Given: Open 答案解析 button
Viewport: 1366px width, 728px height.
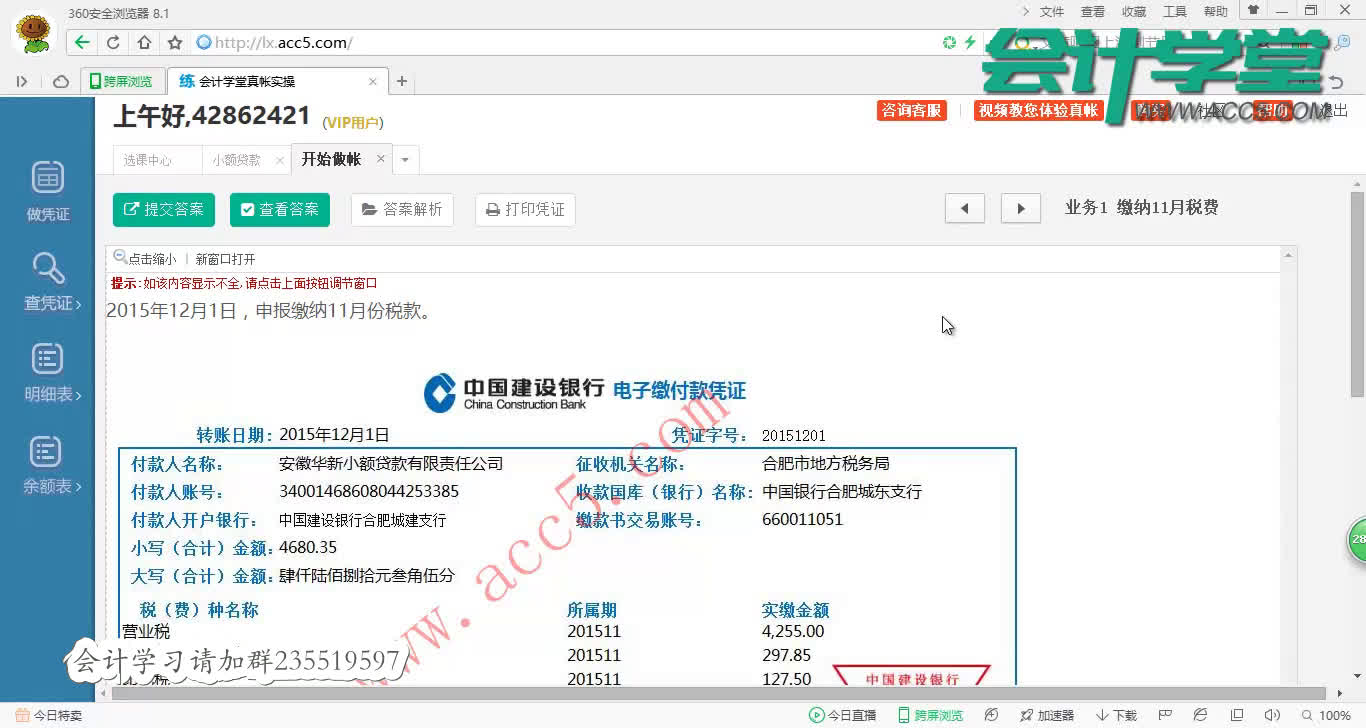Looking at the screenshot, I should tap(402, 209).
